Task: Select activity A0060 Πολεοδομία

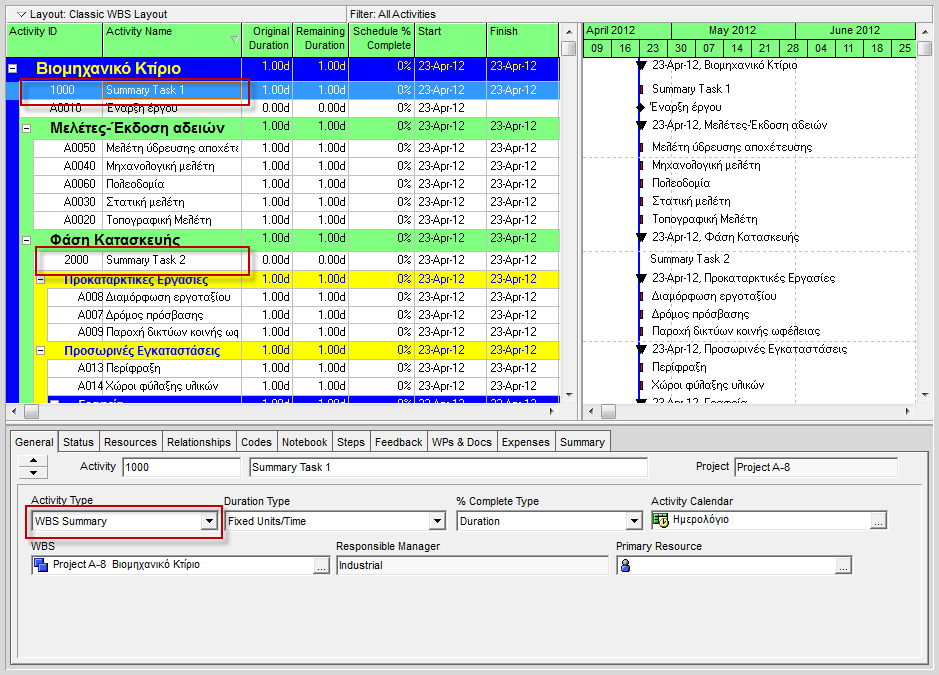Action: tap(296, 184)
